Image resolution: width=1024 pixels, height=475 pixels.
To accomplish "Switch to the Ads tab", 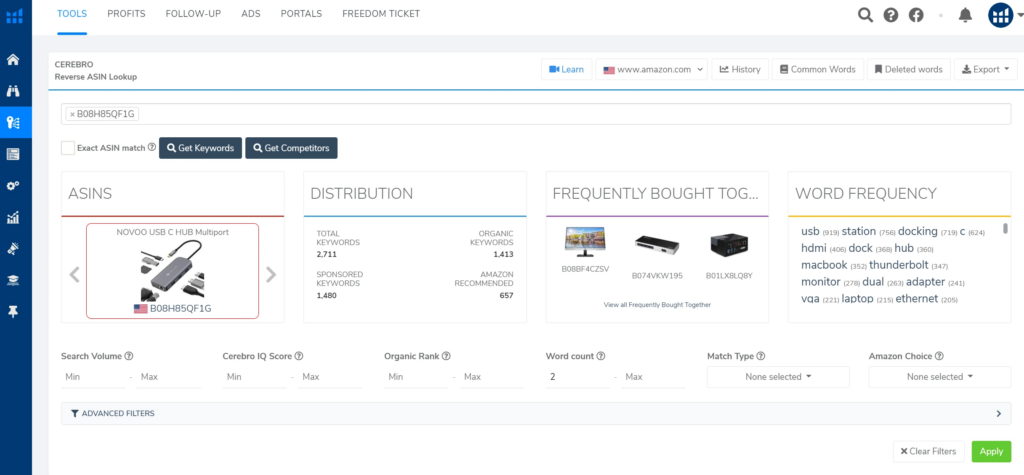I will tap(251, 14).
